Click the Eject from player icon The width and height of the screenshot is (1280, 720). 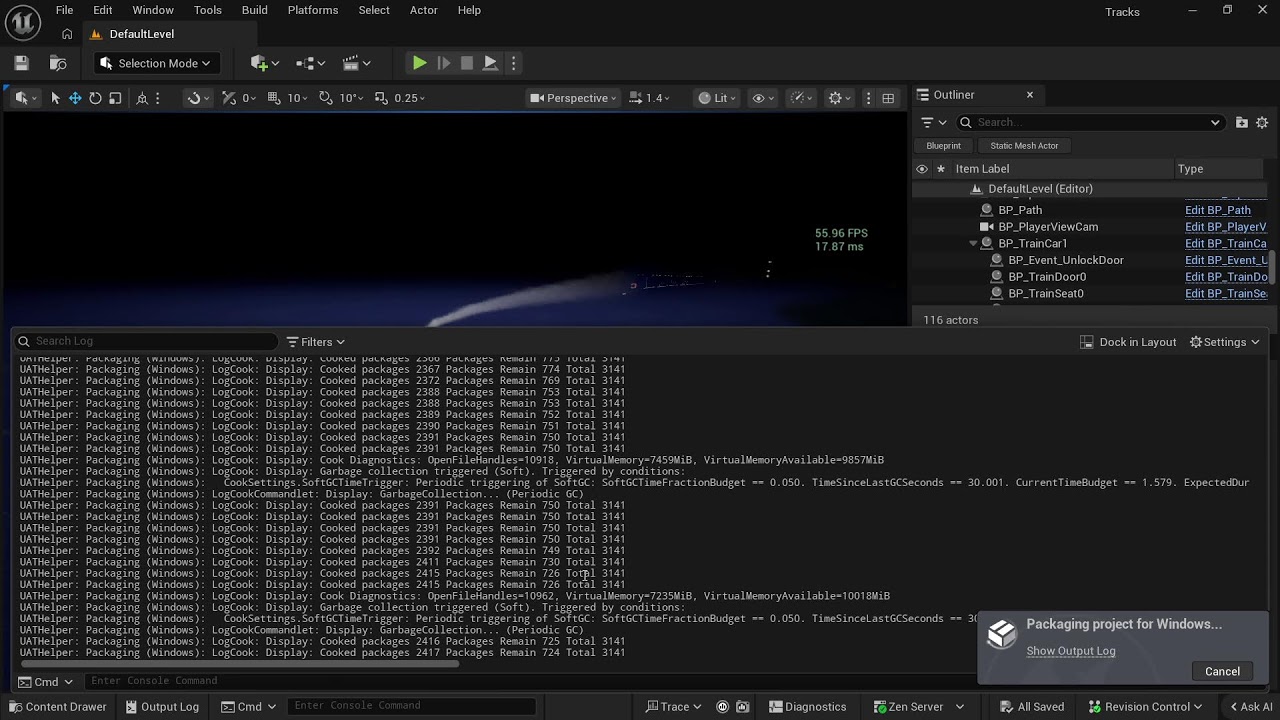click(490, 63)
